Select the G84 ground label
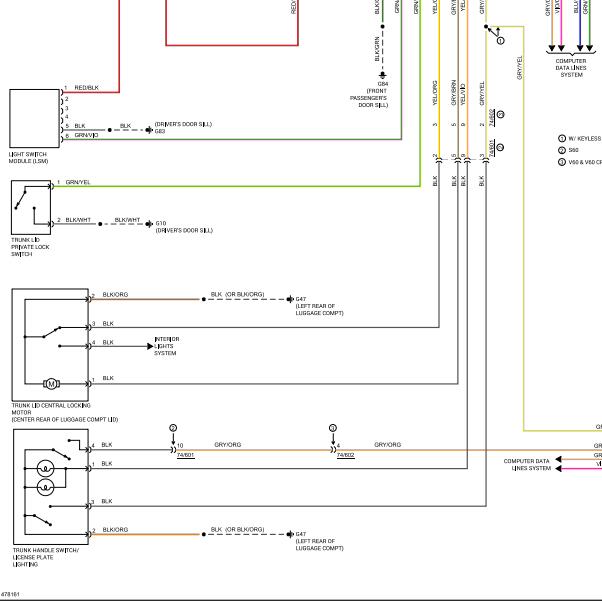The image size is (602, 601). (383, 84)
